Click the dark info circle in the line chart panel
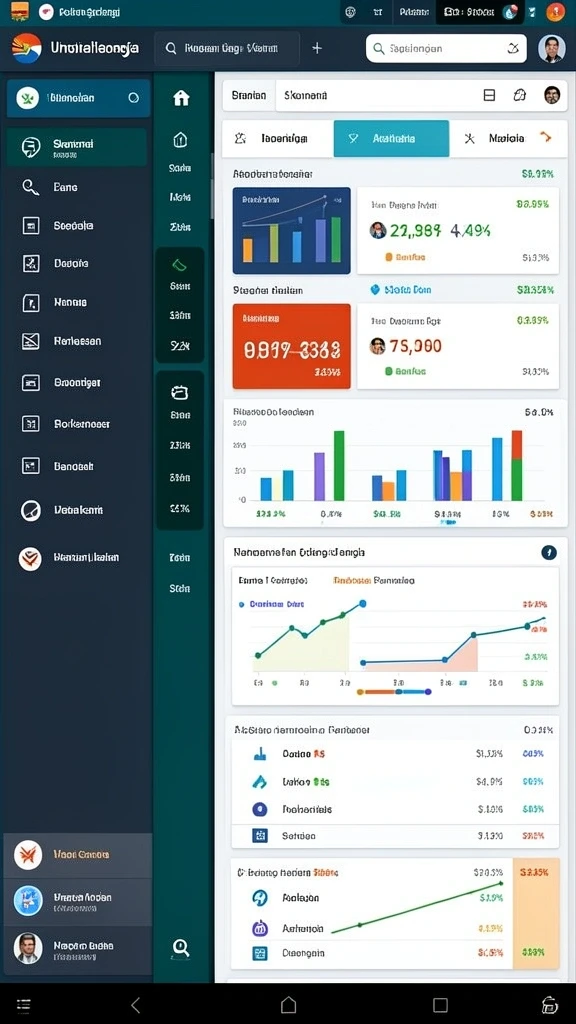Image resolution: width=576 pixels, height=1024 pixels. 549,552
